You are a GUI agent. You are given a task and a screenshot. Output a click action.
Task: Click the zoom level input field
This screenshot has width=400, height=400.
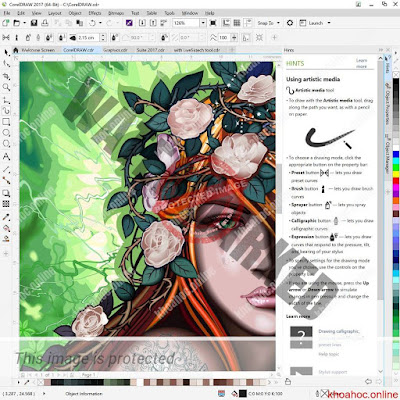[186, 23]
